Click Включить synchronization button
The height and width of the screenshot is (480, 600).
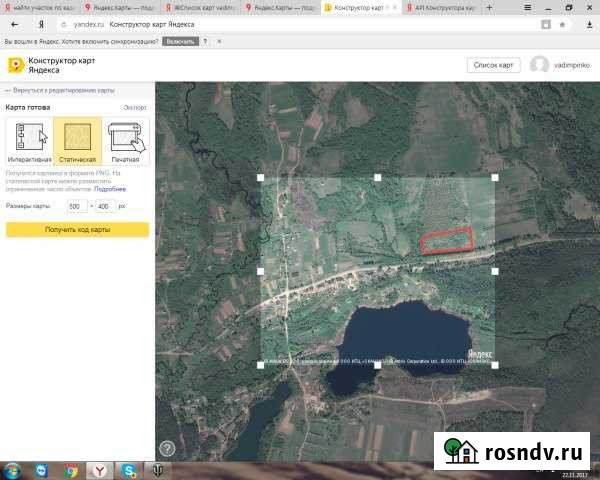pos(180,43)
